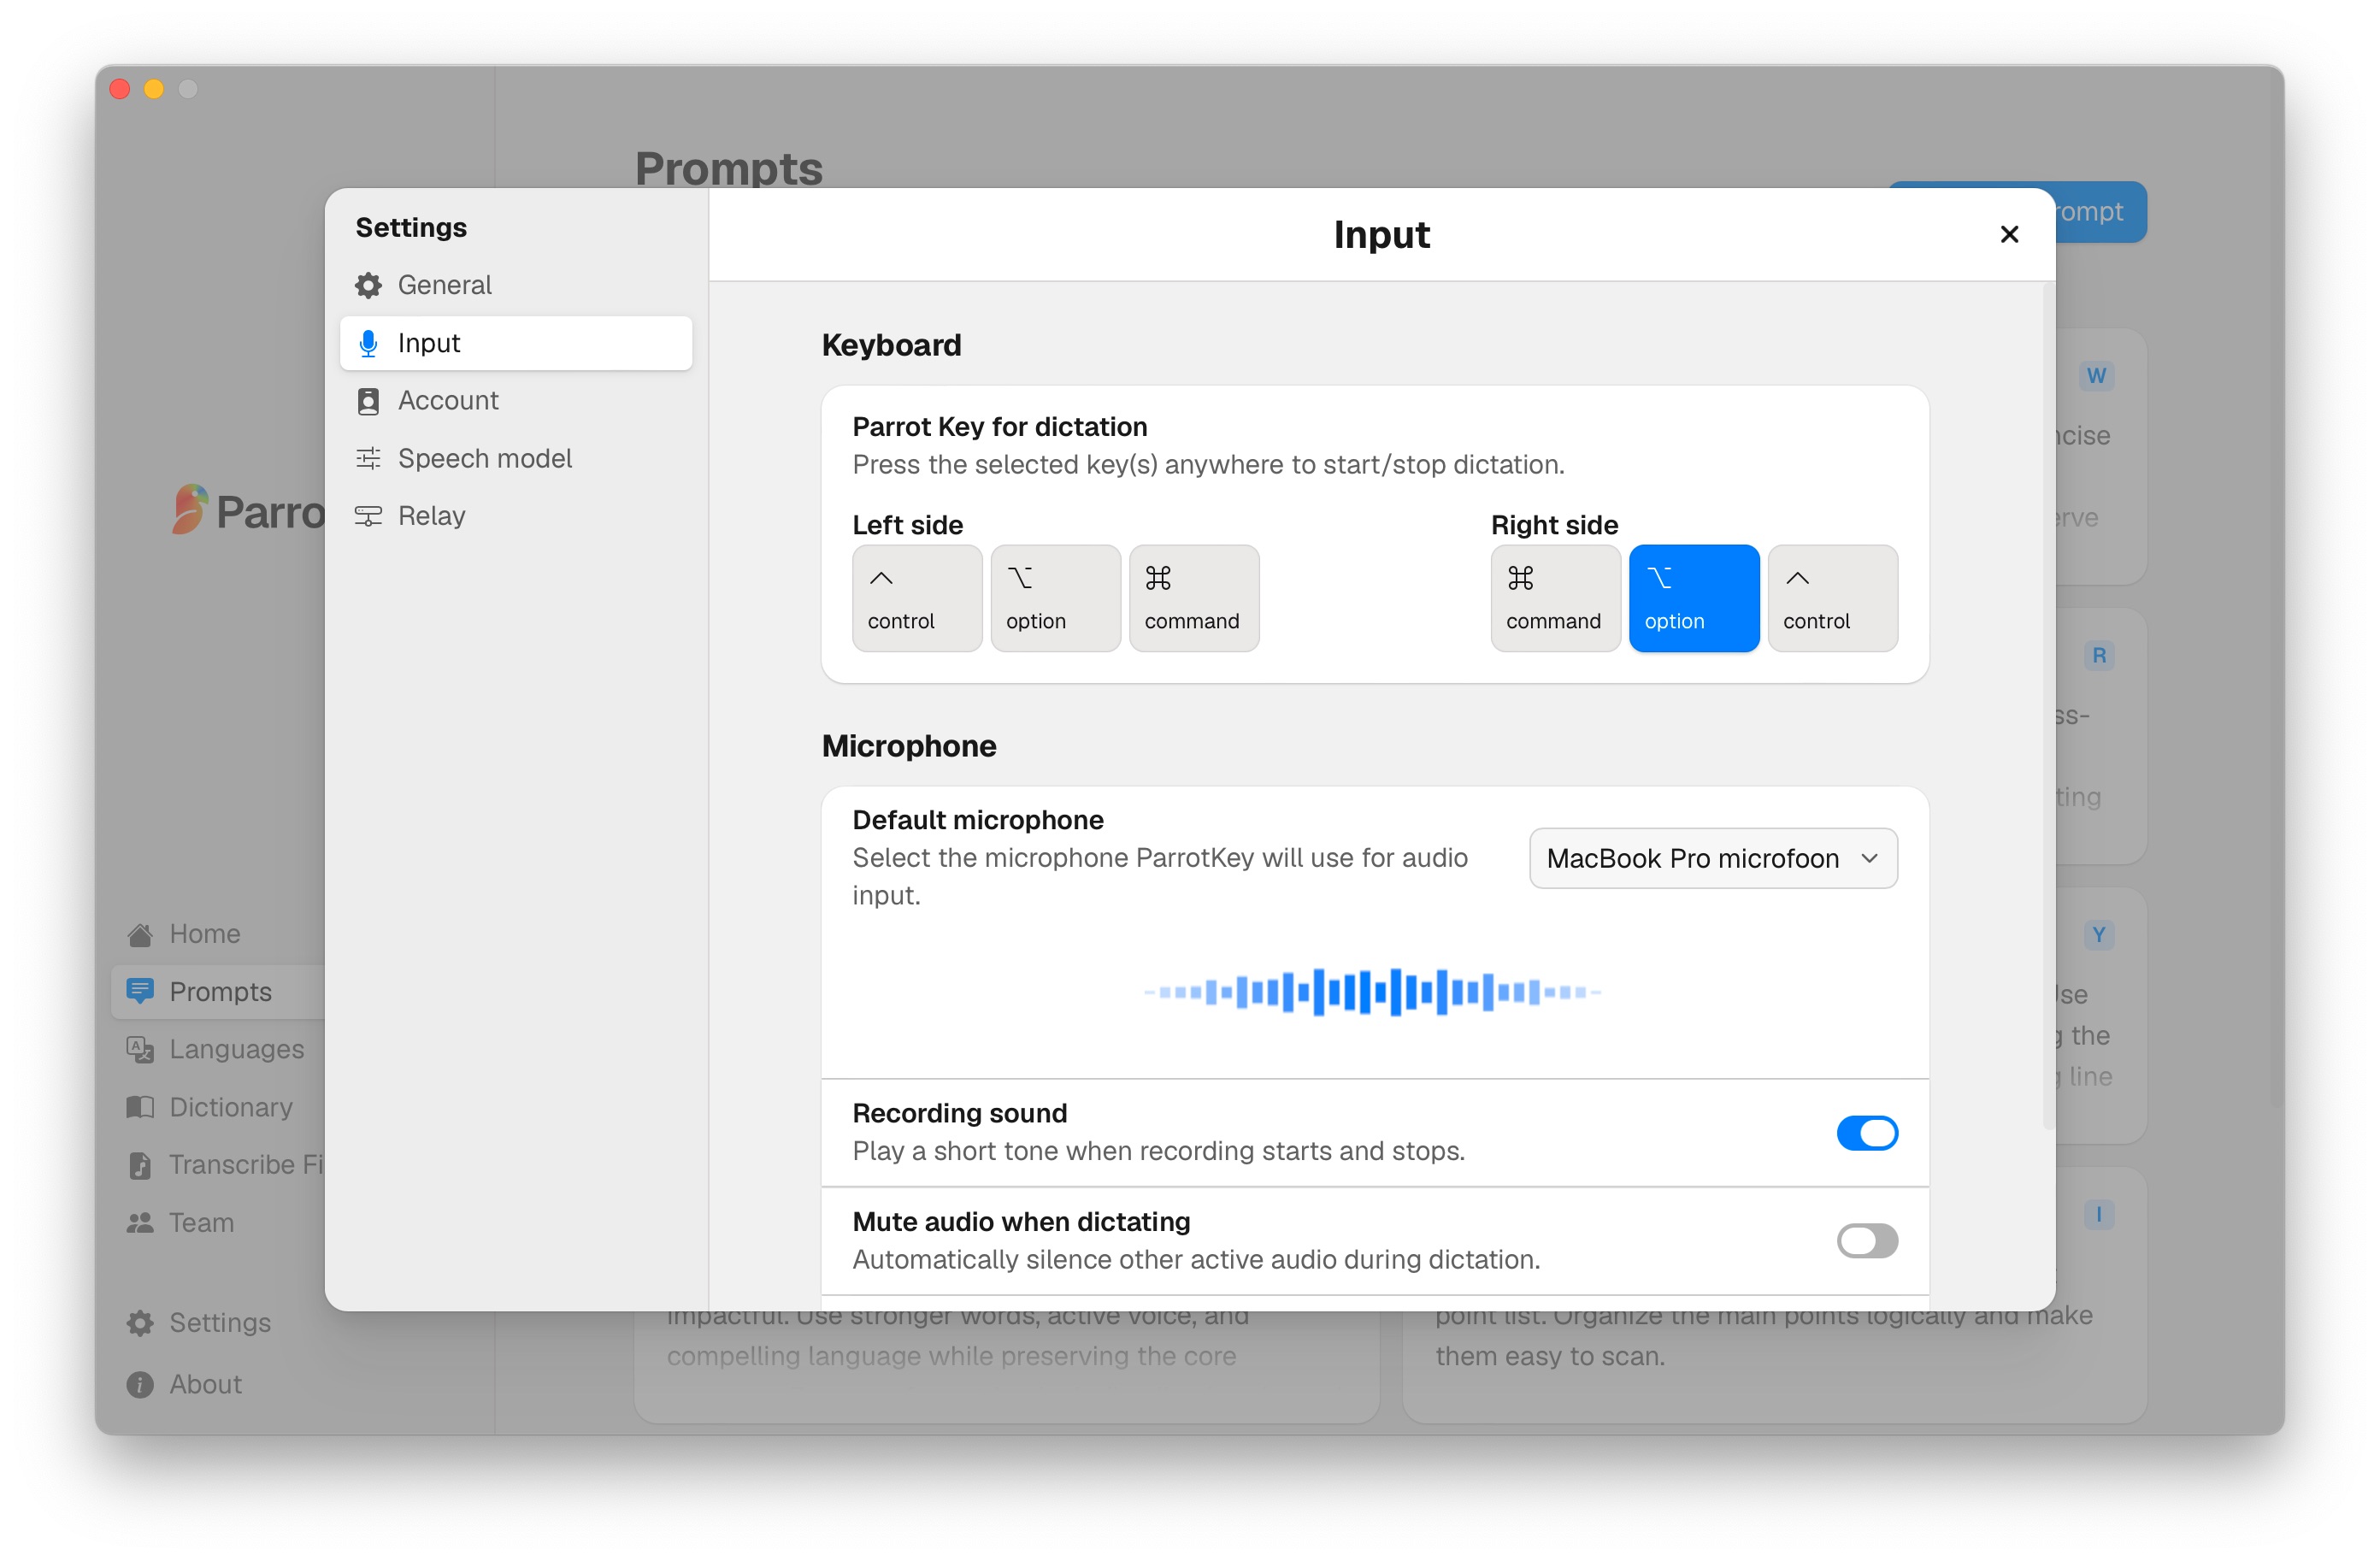Select left side command key

(x=1194, y=598)
